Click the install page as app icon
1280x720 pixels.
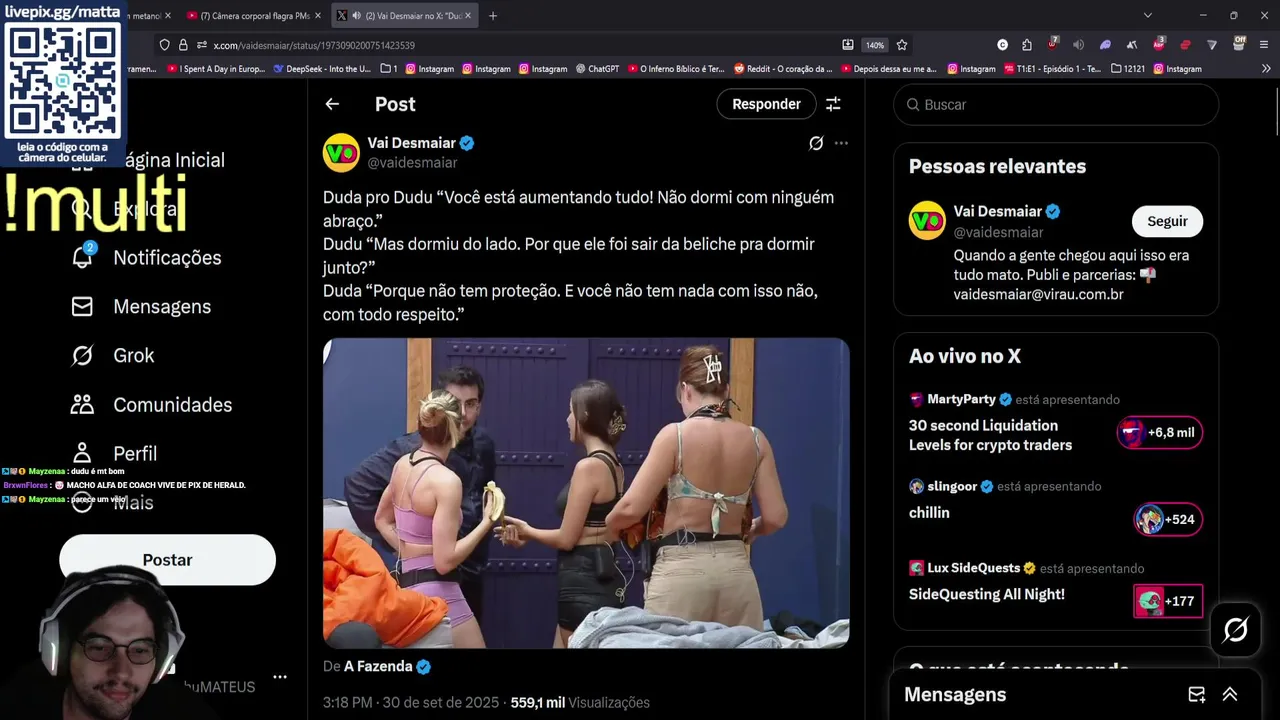click(848, 45)
